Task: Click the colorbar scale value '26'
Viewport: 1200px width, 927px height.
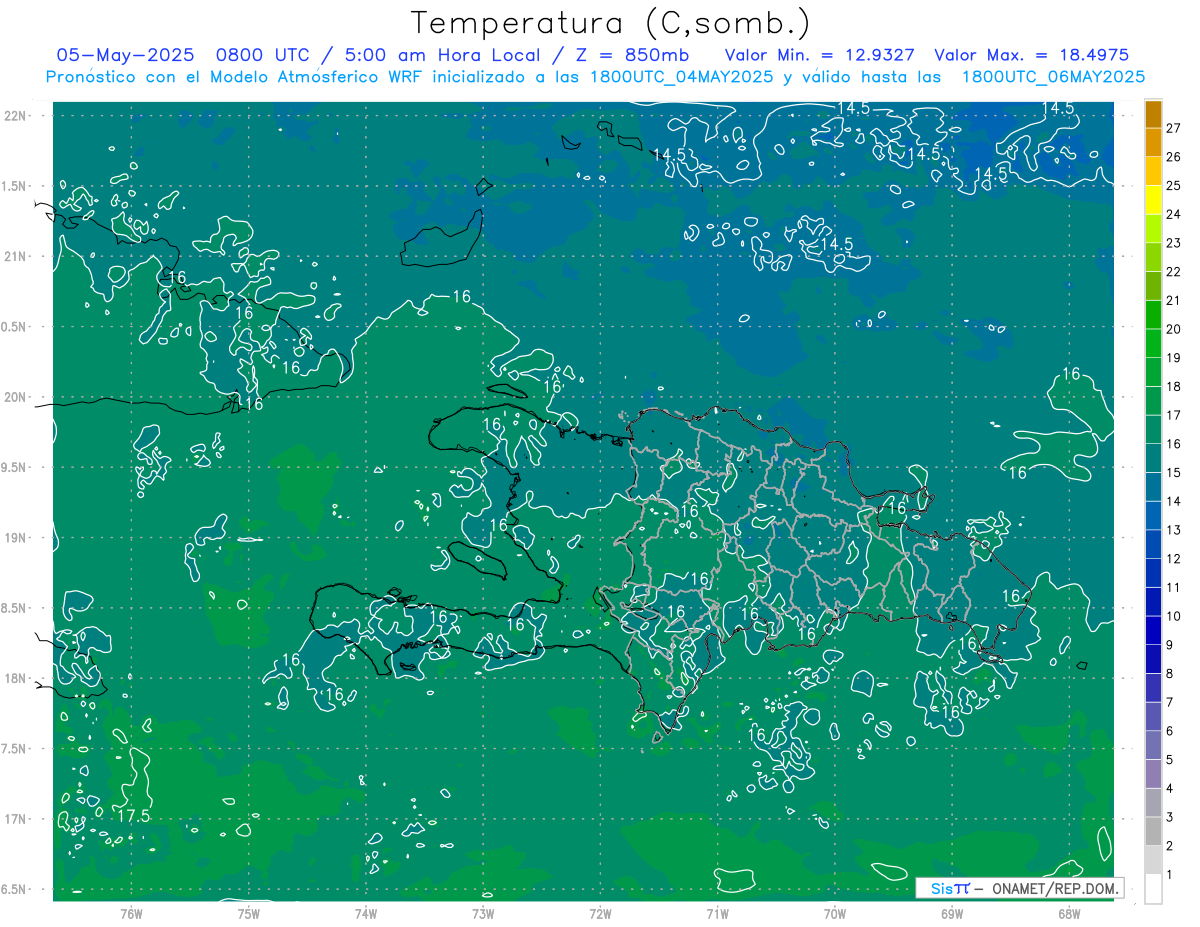Action: 1174,157
